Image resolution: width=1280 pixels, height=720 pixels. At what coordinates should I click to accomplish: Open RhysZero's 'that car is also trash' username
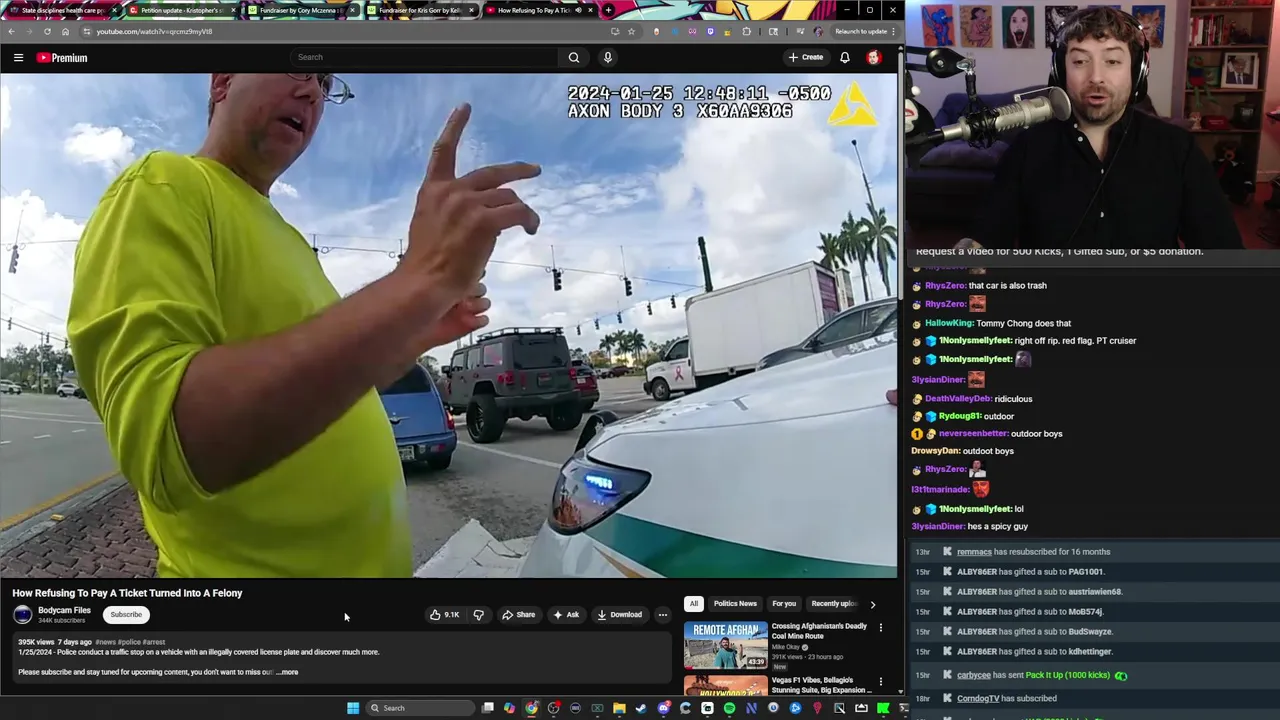coord(945,285)
